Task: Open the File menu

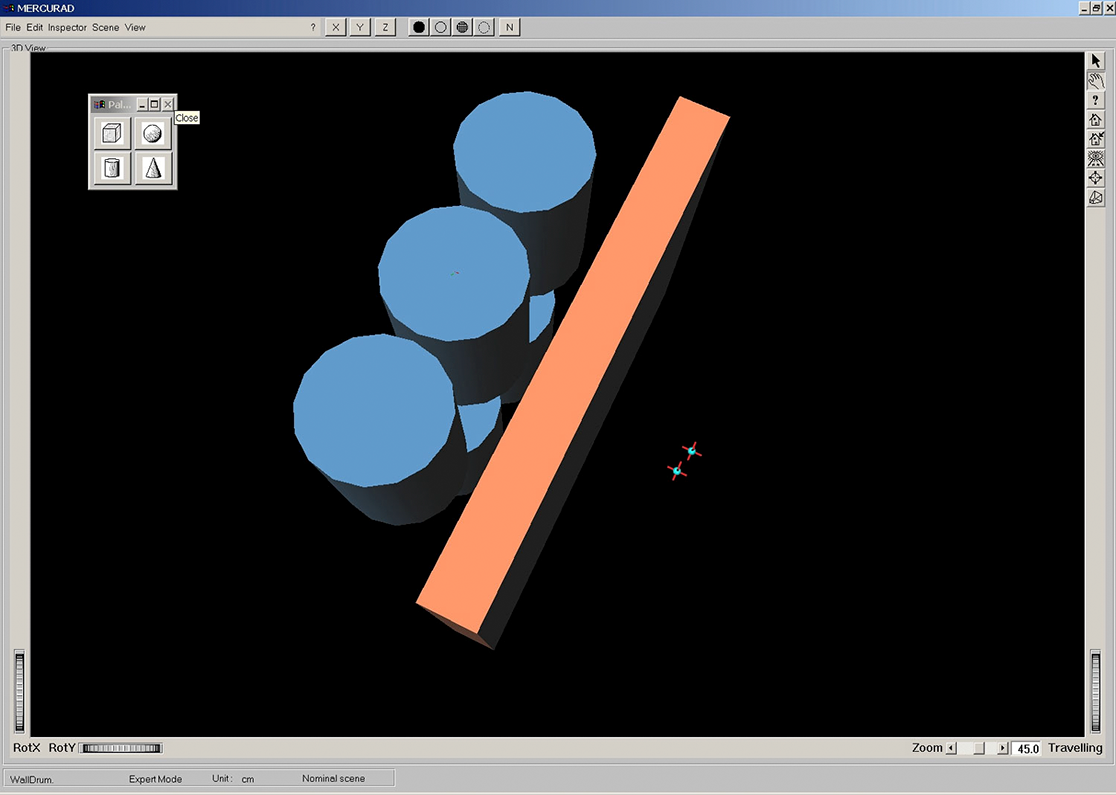Action: point(13,27)
